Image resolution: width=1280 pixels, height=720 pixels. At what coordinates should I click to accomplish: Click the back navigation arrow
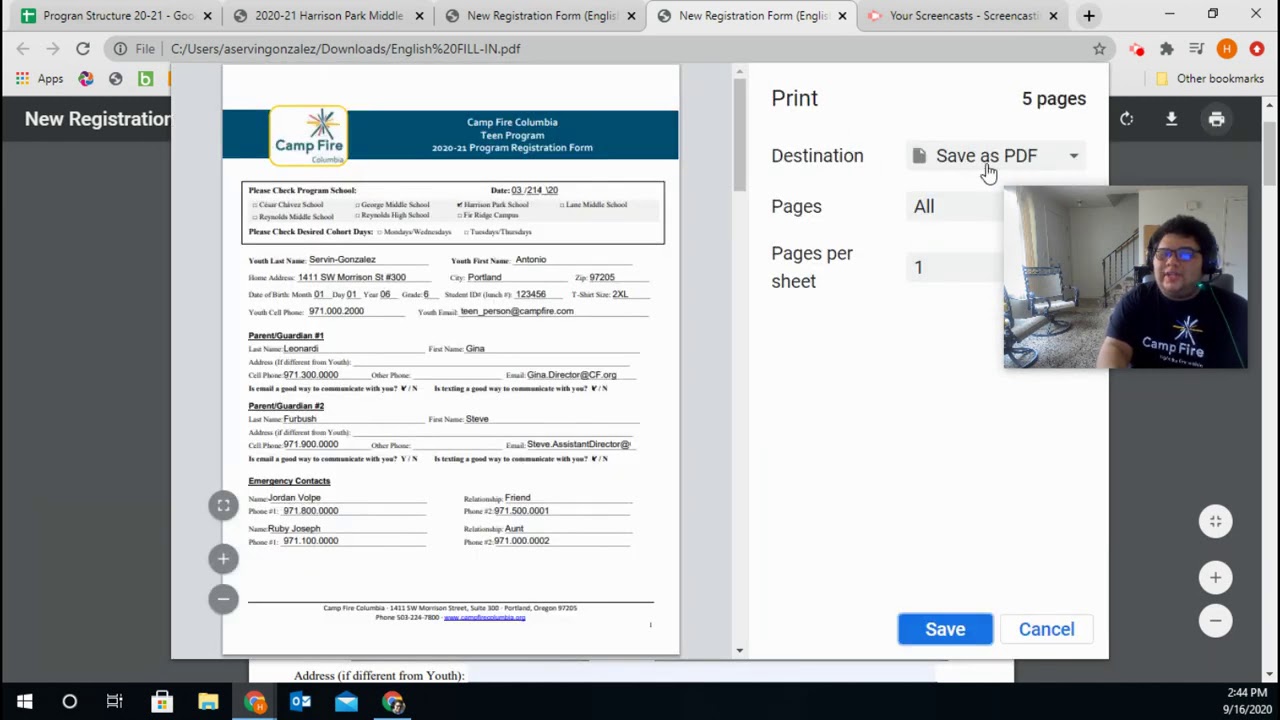23,48
